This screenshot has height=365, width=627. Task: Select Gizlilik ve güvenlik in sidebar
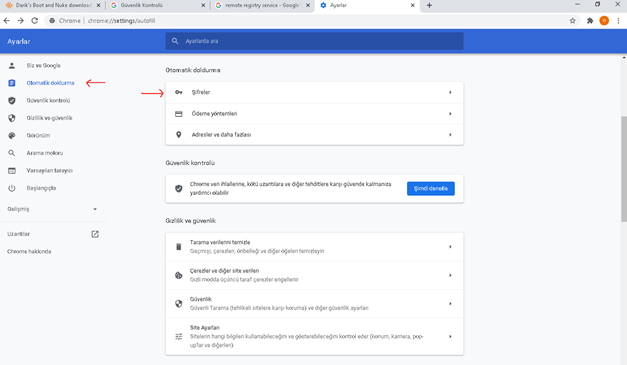(49, 118)
